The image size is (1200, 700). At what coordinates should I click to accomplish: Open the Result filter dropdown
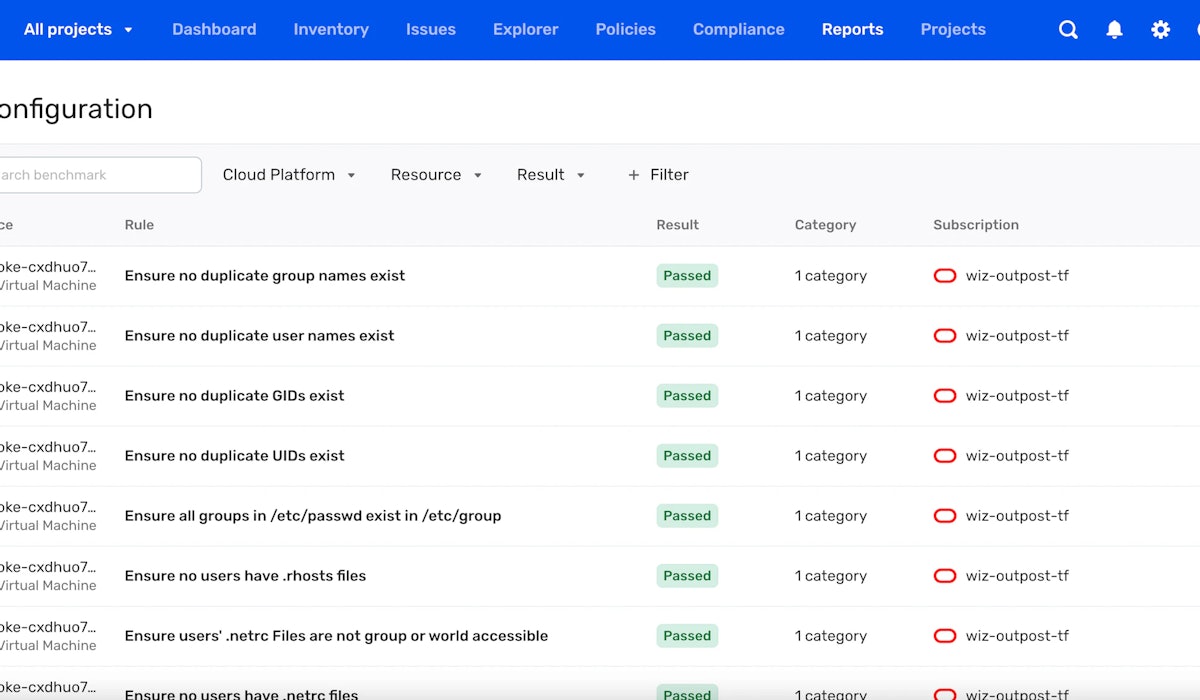550,175
